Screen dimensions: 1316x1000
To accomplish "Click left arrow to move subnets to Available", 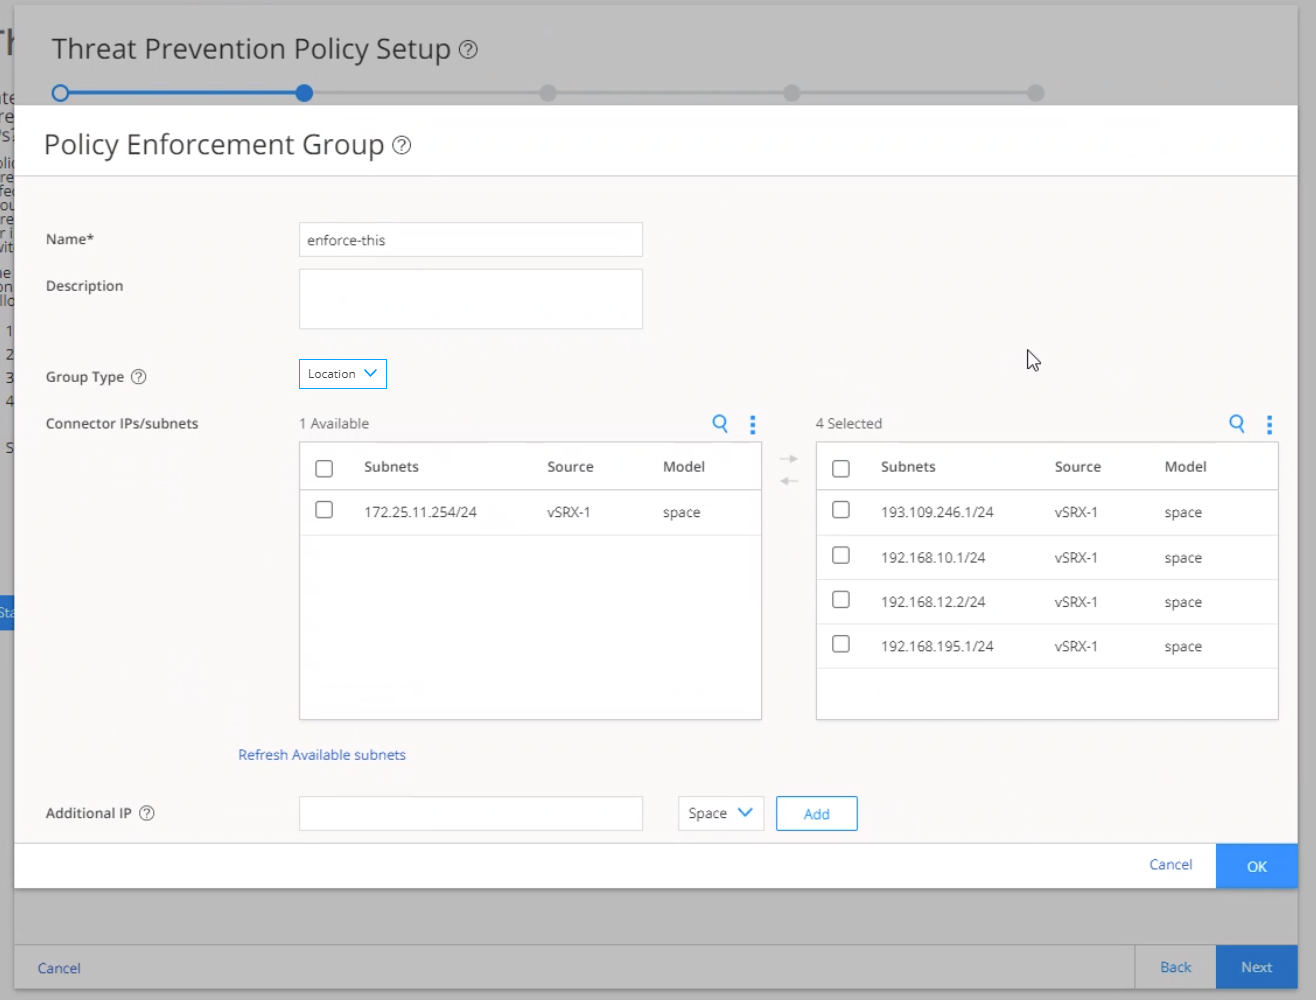I will 789,481.
